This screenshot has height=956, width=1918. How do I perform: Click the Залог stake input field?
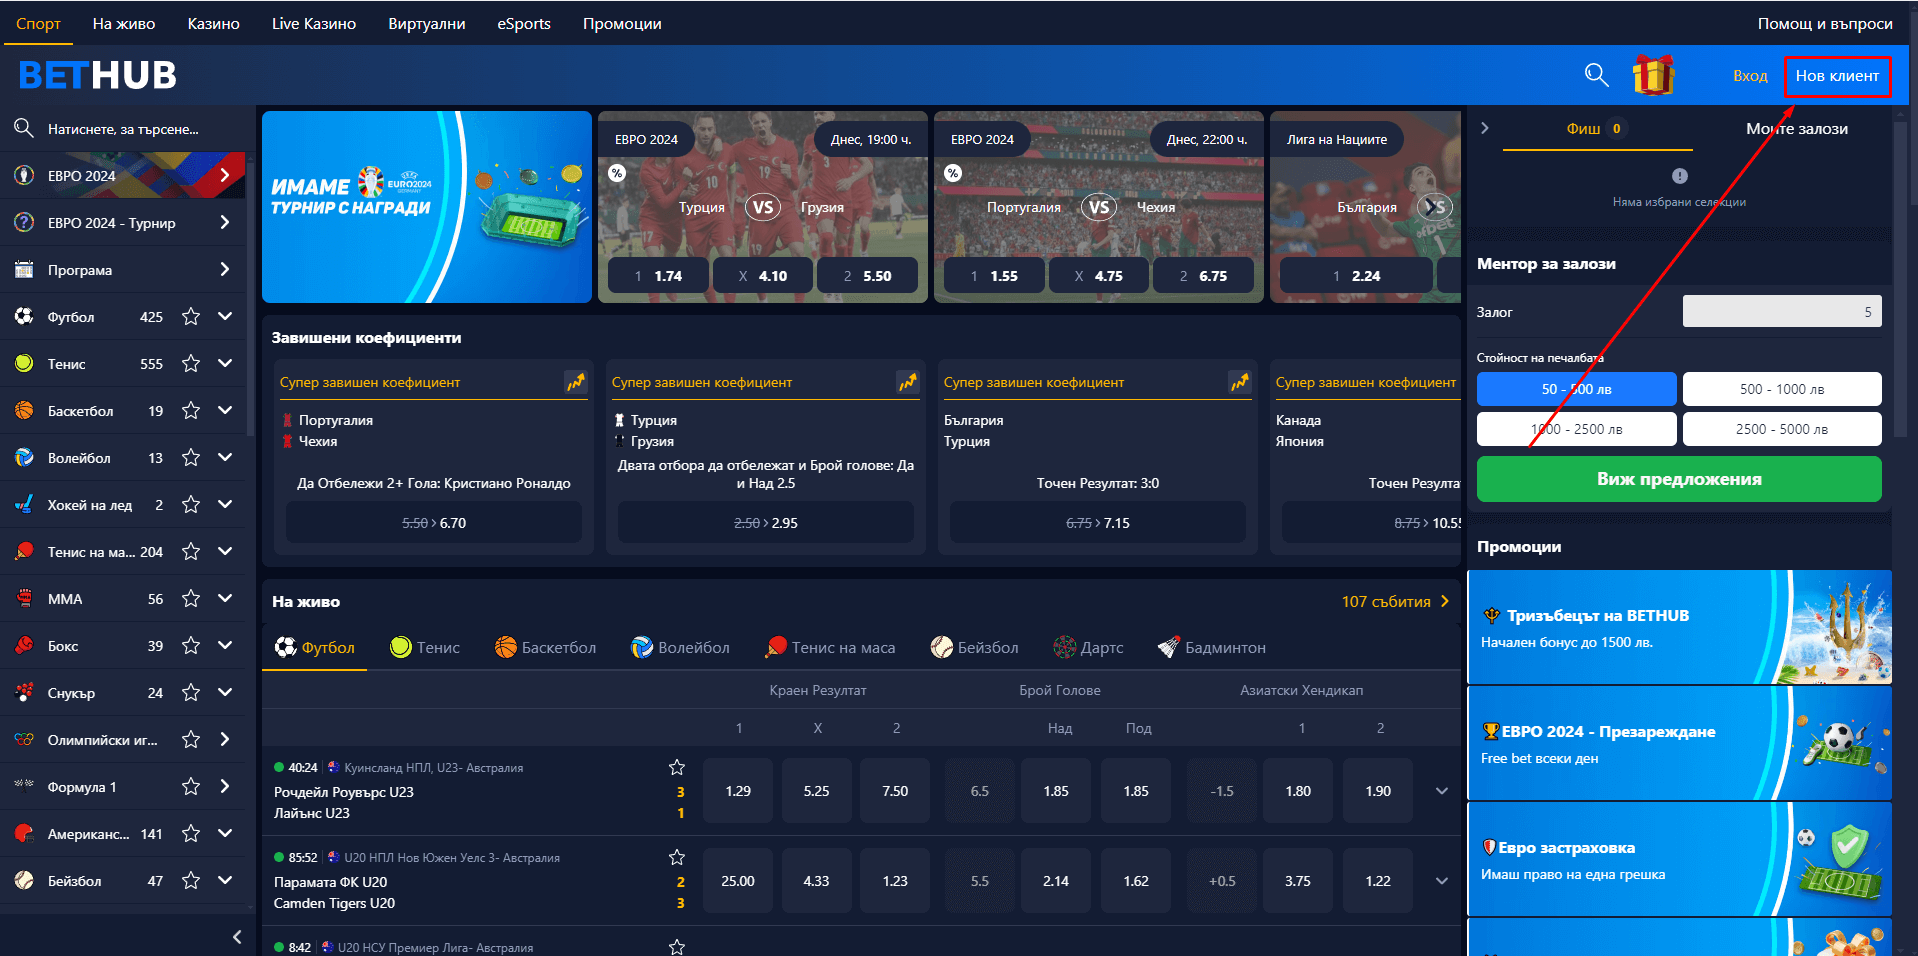pyautogui.click(x=1782, y=312)
